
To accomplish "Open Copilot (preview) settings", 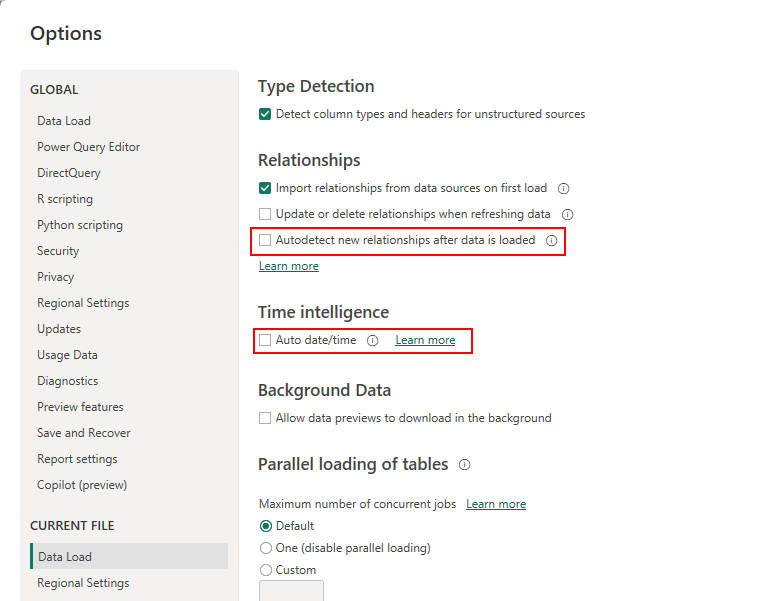I will click(82, 485).
